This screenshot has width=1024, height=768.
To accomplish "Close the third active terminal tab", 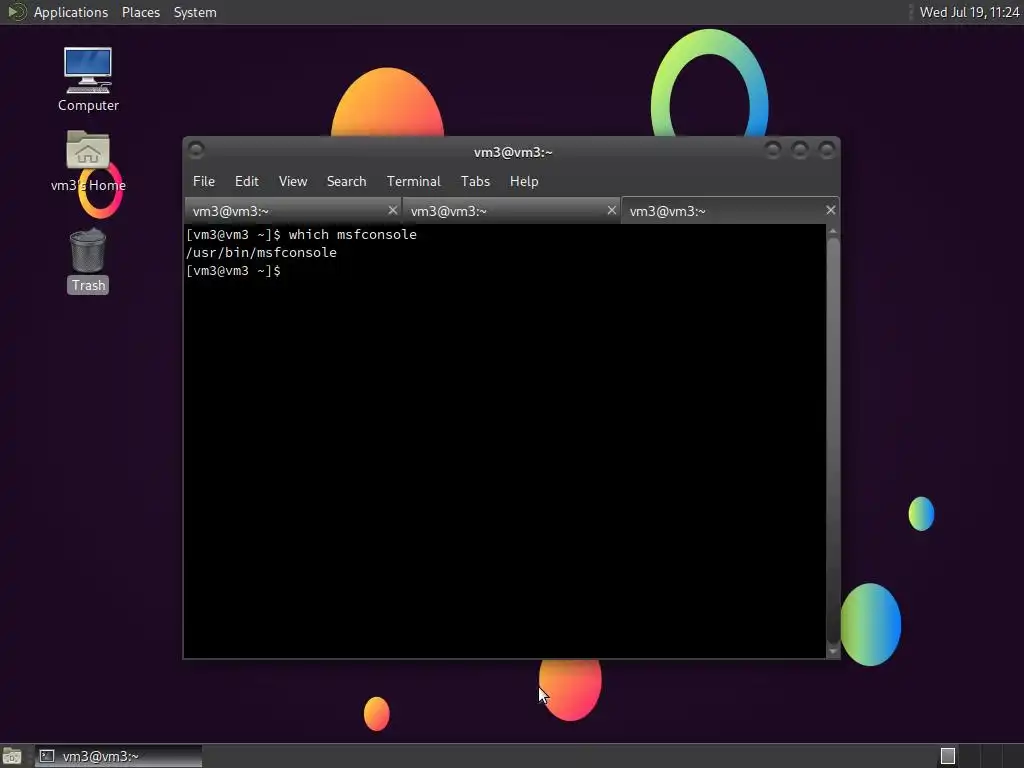I will pos(831,210).
